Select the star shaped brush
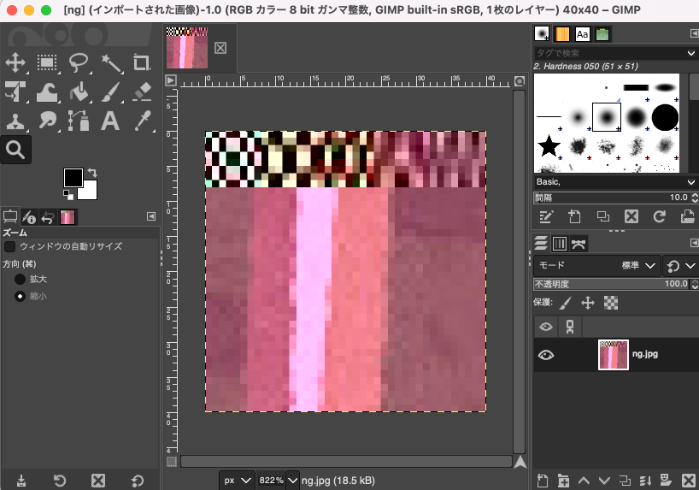699x490 pixels. point(549,146)
